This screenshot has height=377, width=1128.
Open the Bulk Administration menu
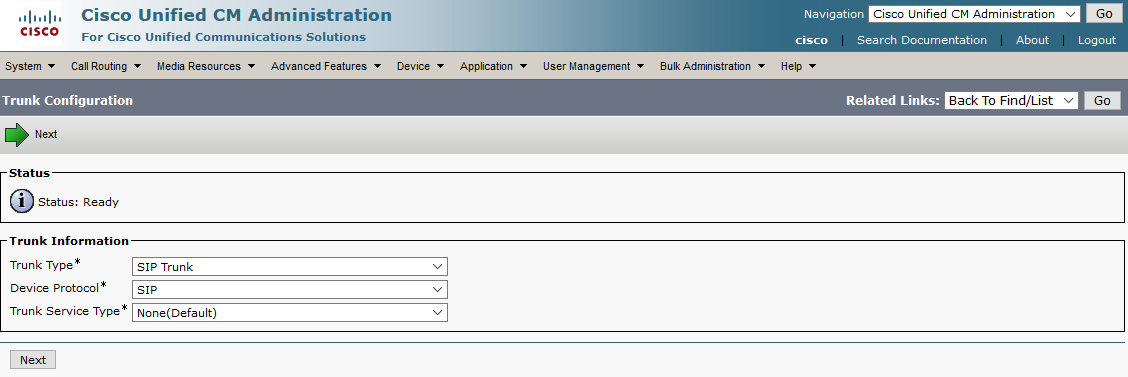[x=712, y=66]
